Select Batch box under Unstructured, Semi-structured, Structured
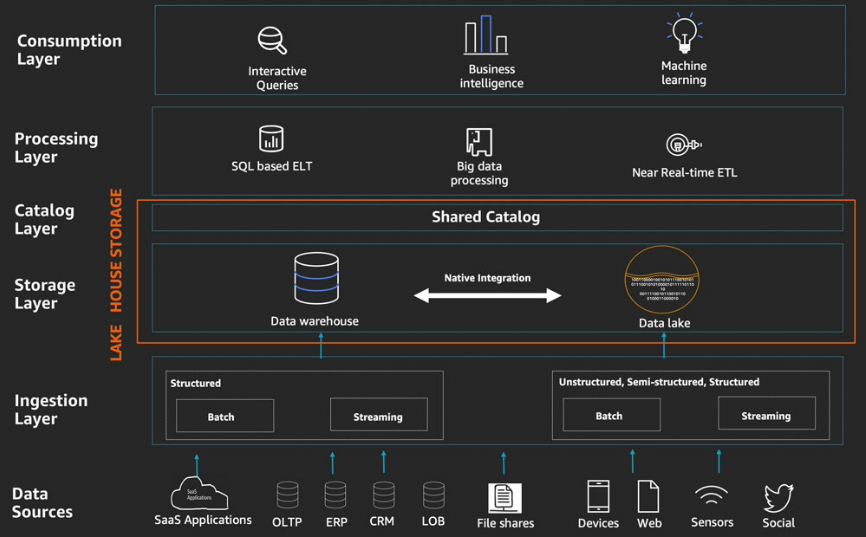 click(x=612, y=414)
